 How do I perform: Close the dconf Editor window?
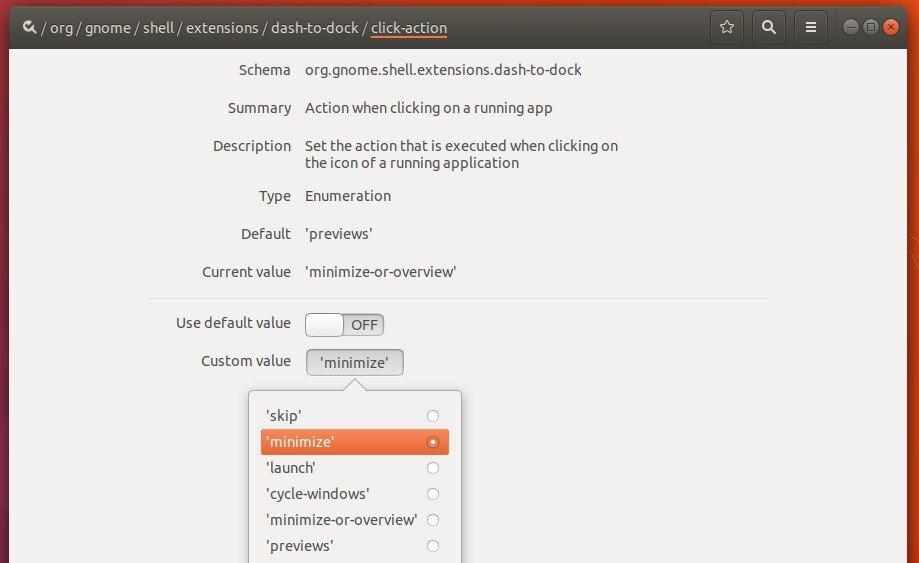(892, 28)
